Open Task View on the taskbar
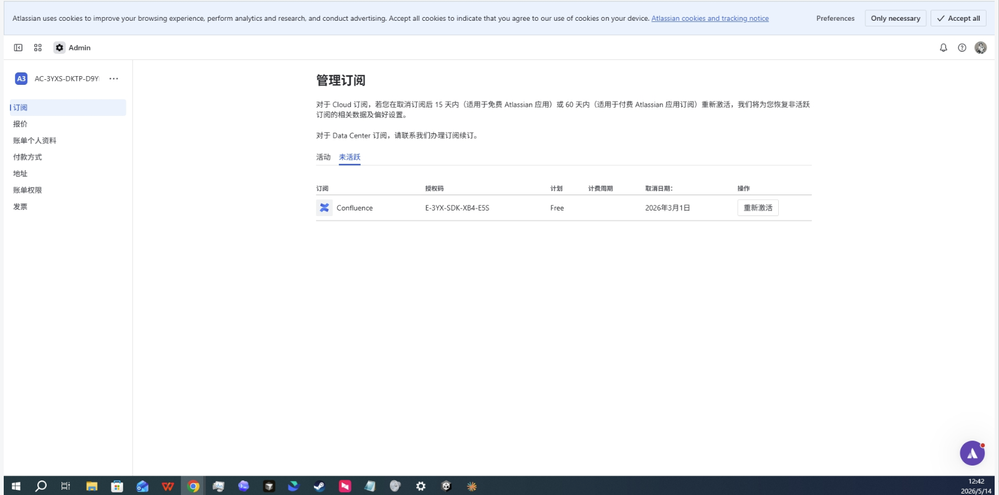The image size is (999, 495). tap(66, 486)
